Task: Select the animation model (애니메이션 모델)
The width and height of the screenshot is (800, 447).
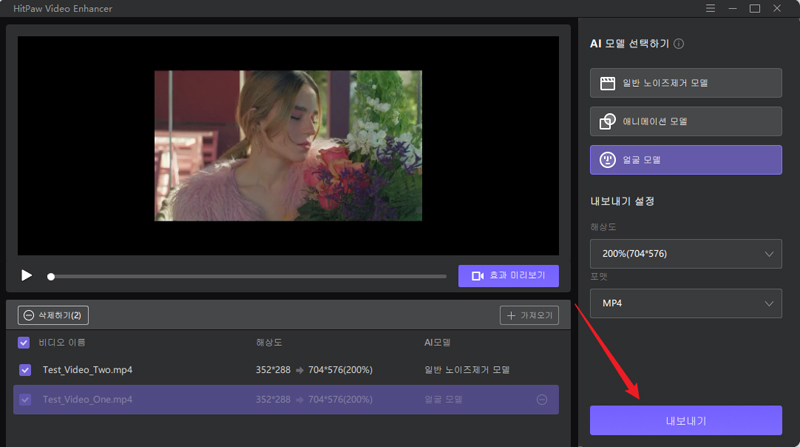Action: (685, 121)
